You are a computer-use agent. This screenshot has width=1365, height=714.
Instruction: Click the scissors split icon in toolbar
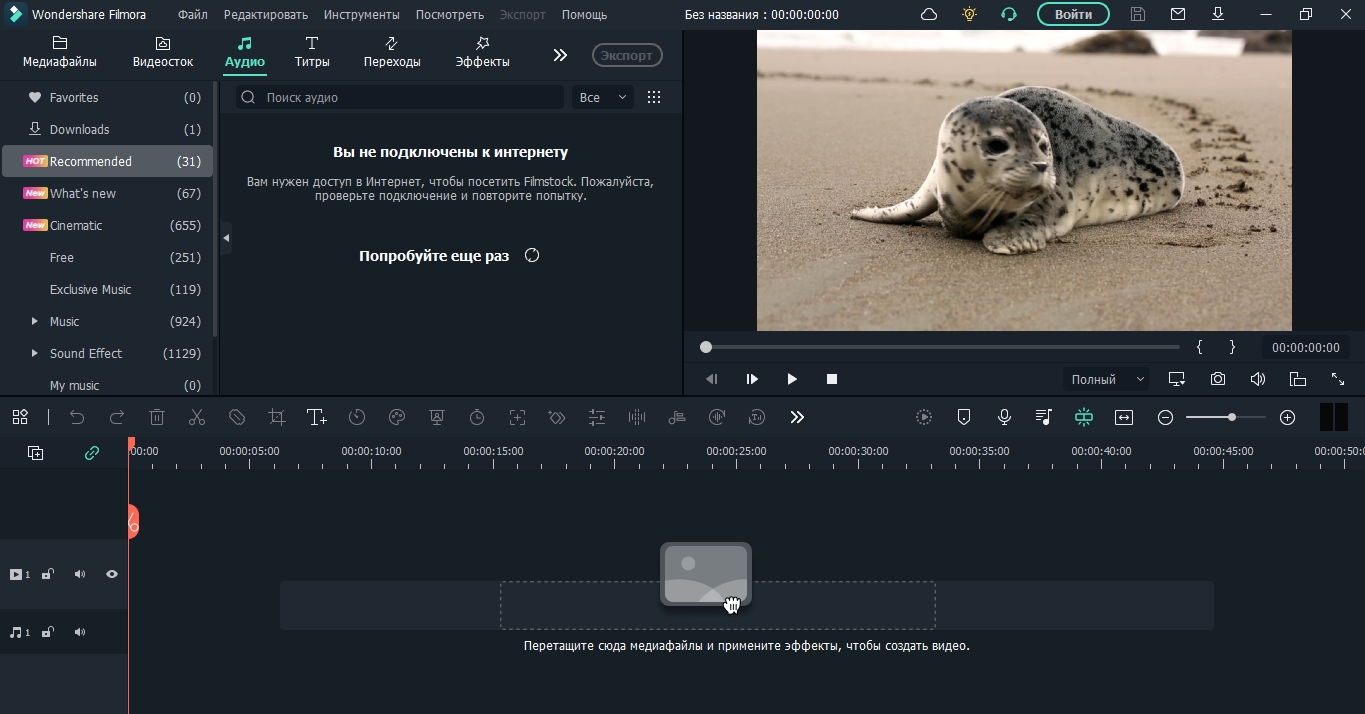pos(197,417)
